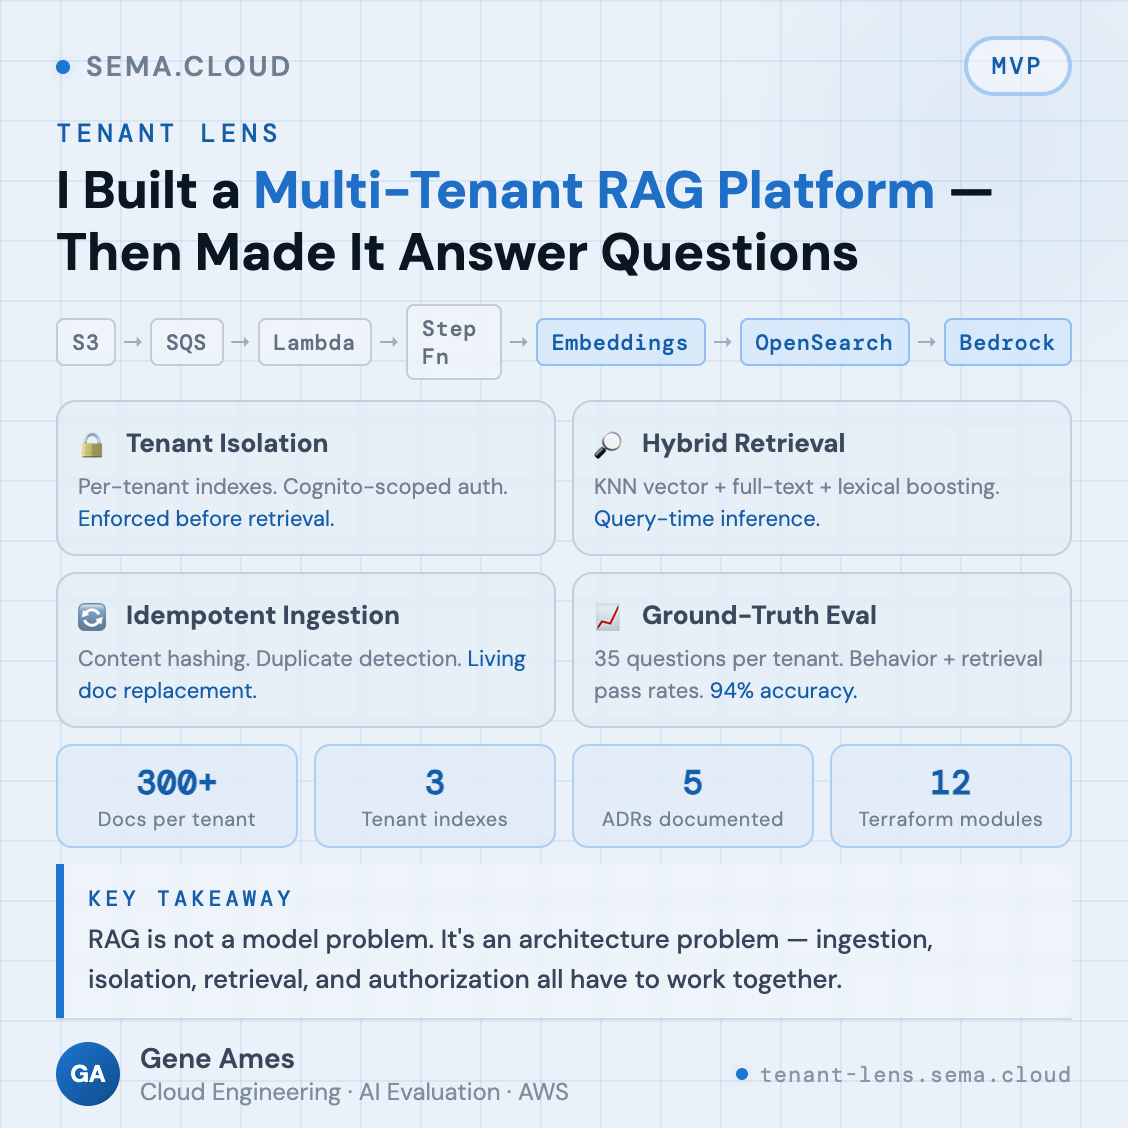Click the SEMA.CLOUD brand text
Viewport: 1128px width, 1128px height.
click(188, 67)
